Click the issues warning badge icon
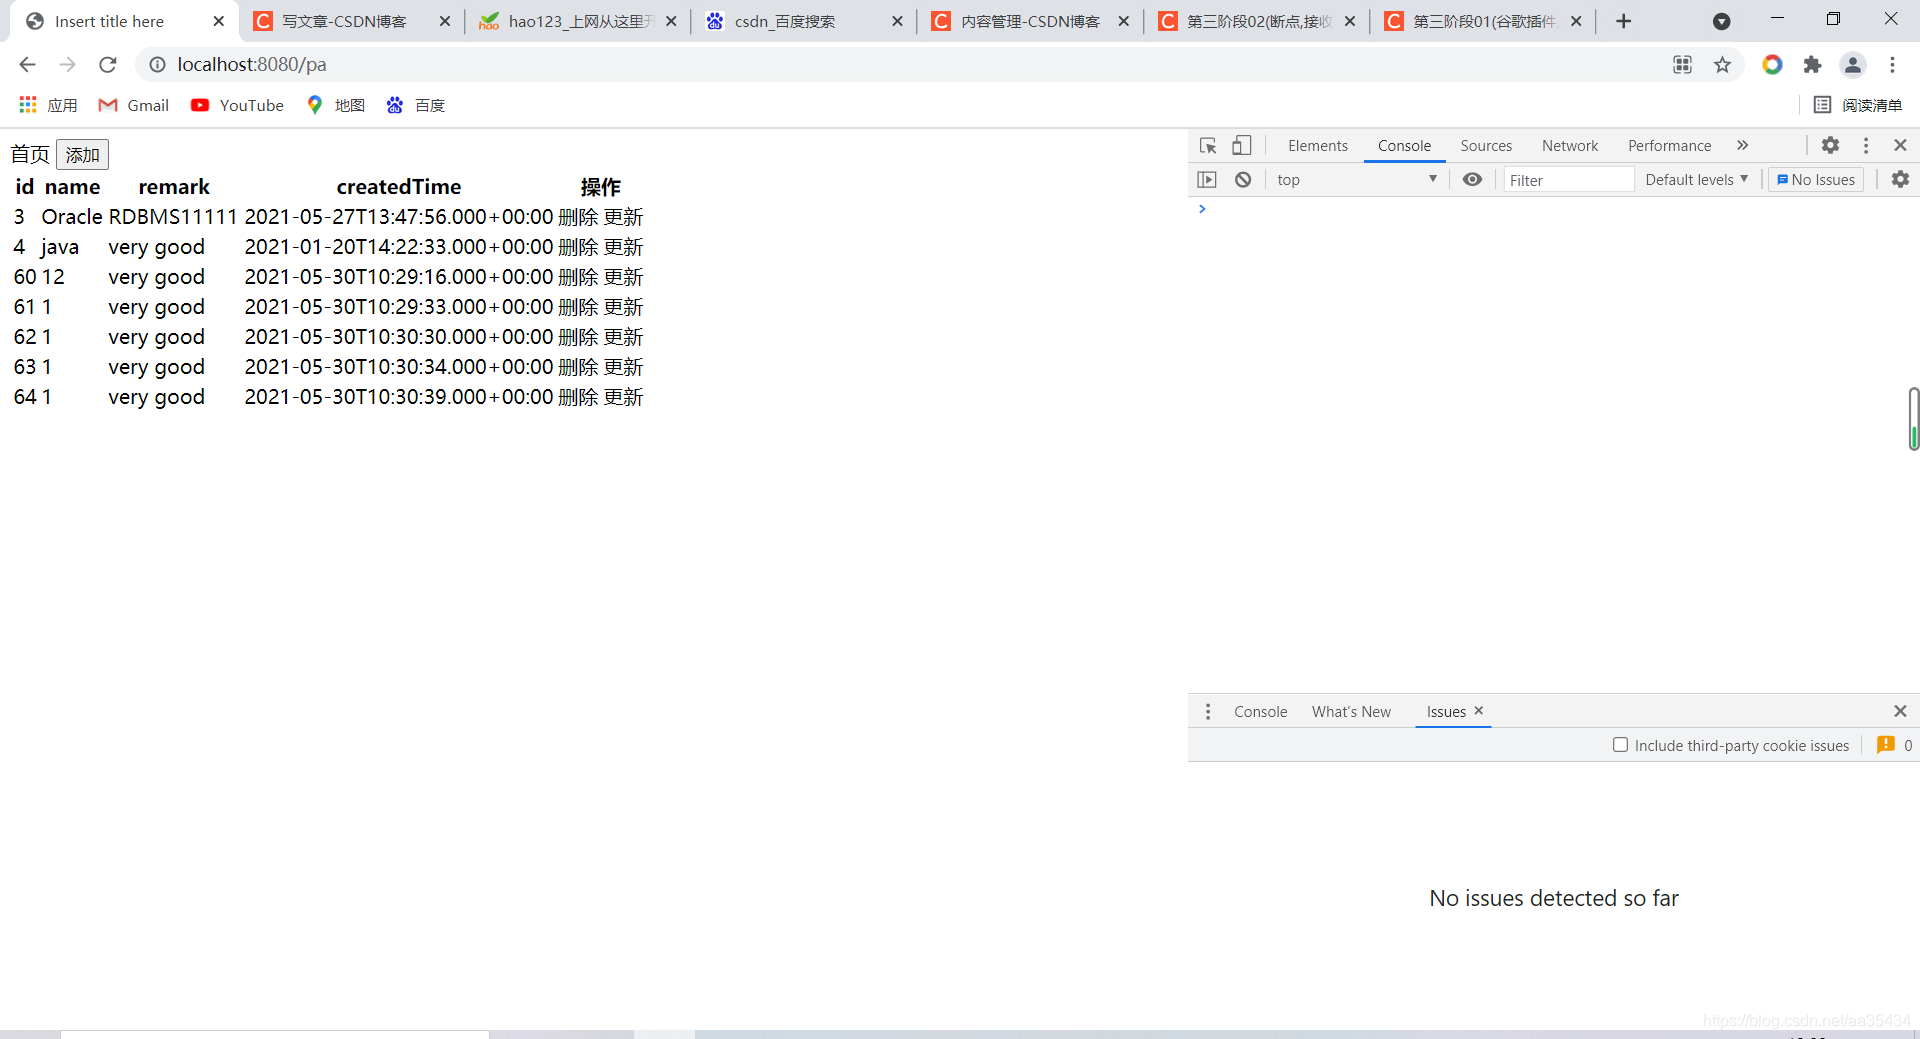Image resolution: width=1920 pixels, height=1039 pixels. click(x=1886, y=745)
